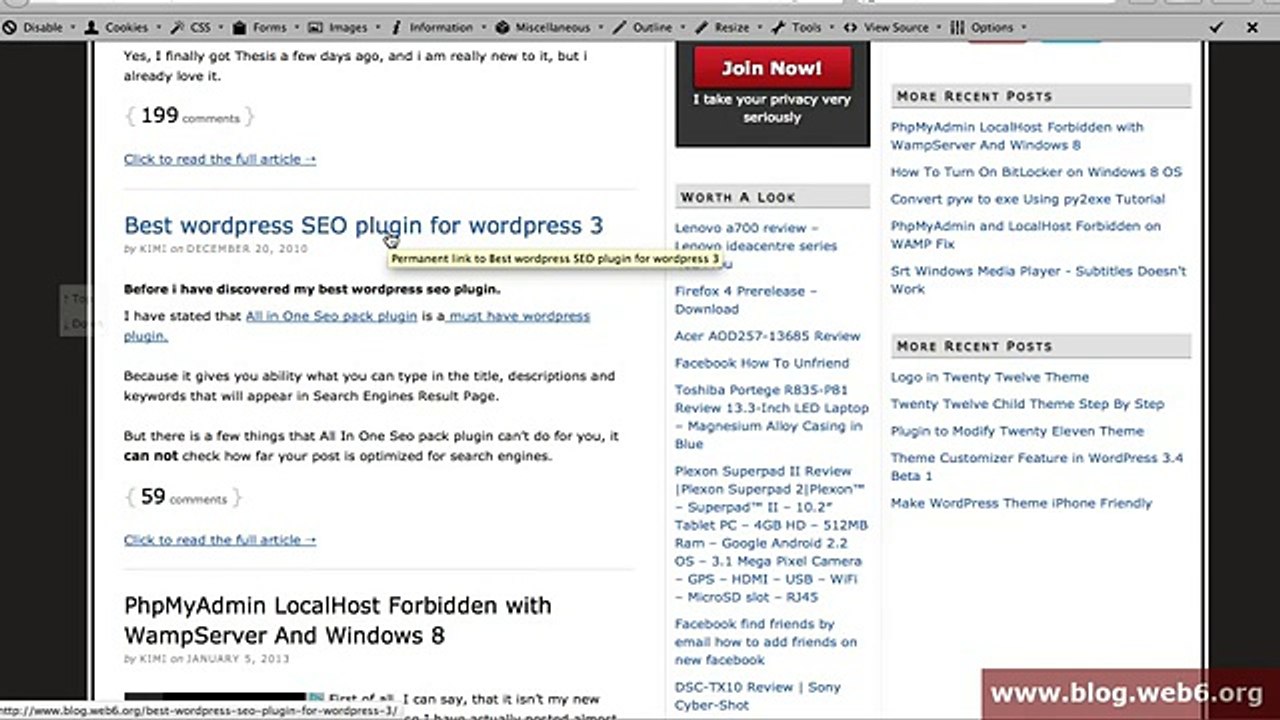Read full article below 199 comments

point(220,159)
